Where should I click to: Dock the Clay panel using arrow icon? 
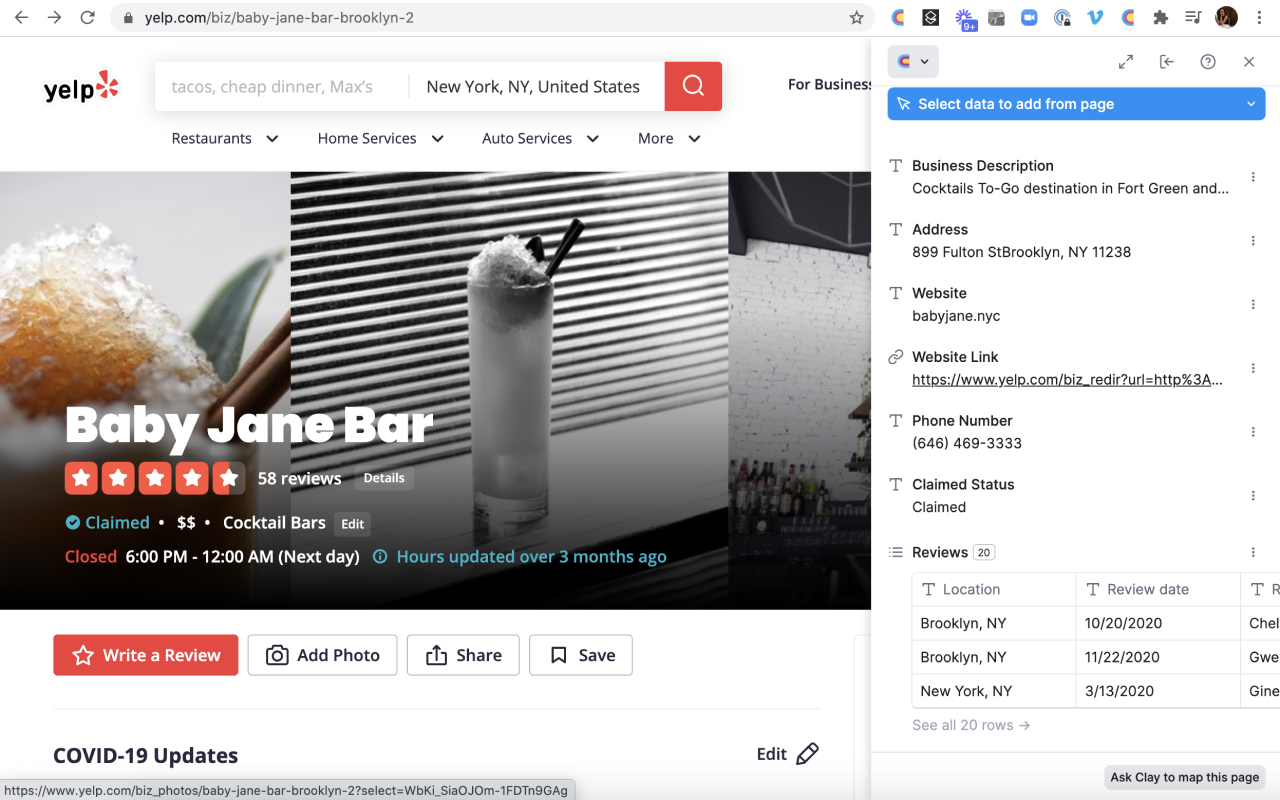click(x=1166, y=62)
